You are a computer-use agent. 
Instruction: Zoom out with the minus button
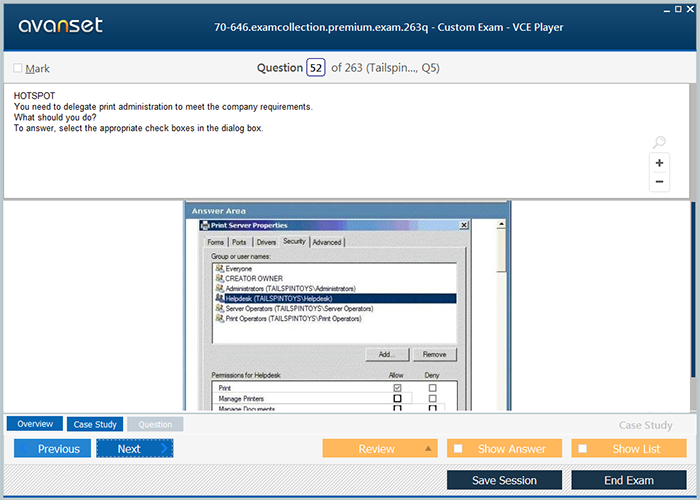click(659, 182)
